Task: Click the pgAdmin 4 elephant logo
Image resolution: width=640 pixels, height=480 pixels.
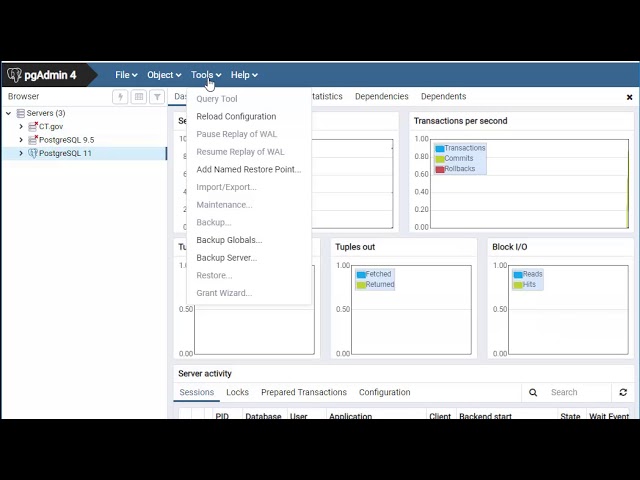Action: click(x=14, y=75)
